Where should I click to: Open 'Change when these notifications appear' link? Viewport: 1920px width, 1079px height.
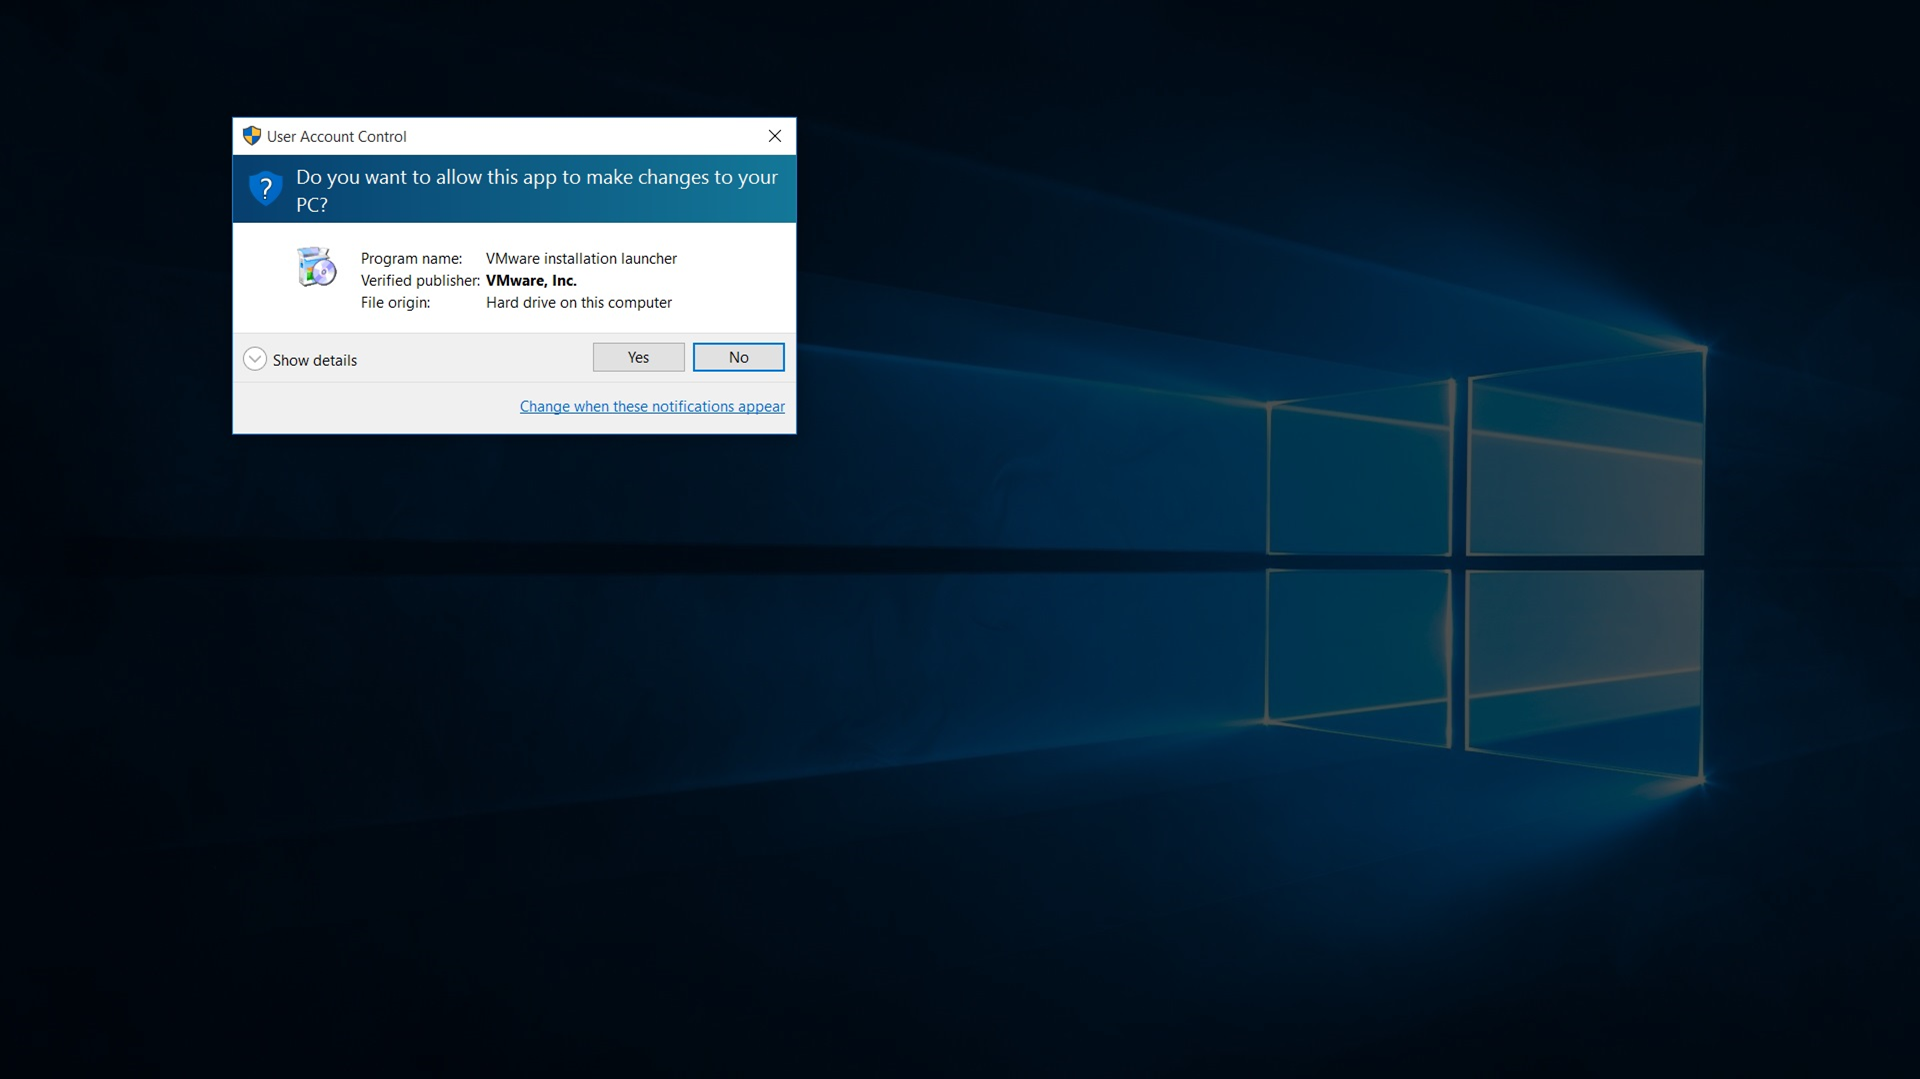pyautogui.click(x=652, y=406)
